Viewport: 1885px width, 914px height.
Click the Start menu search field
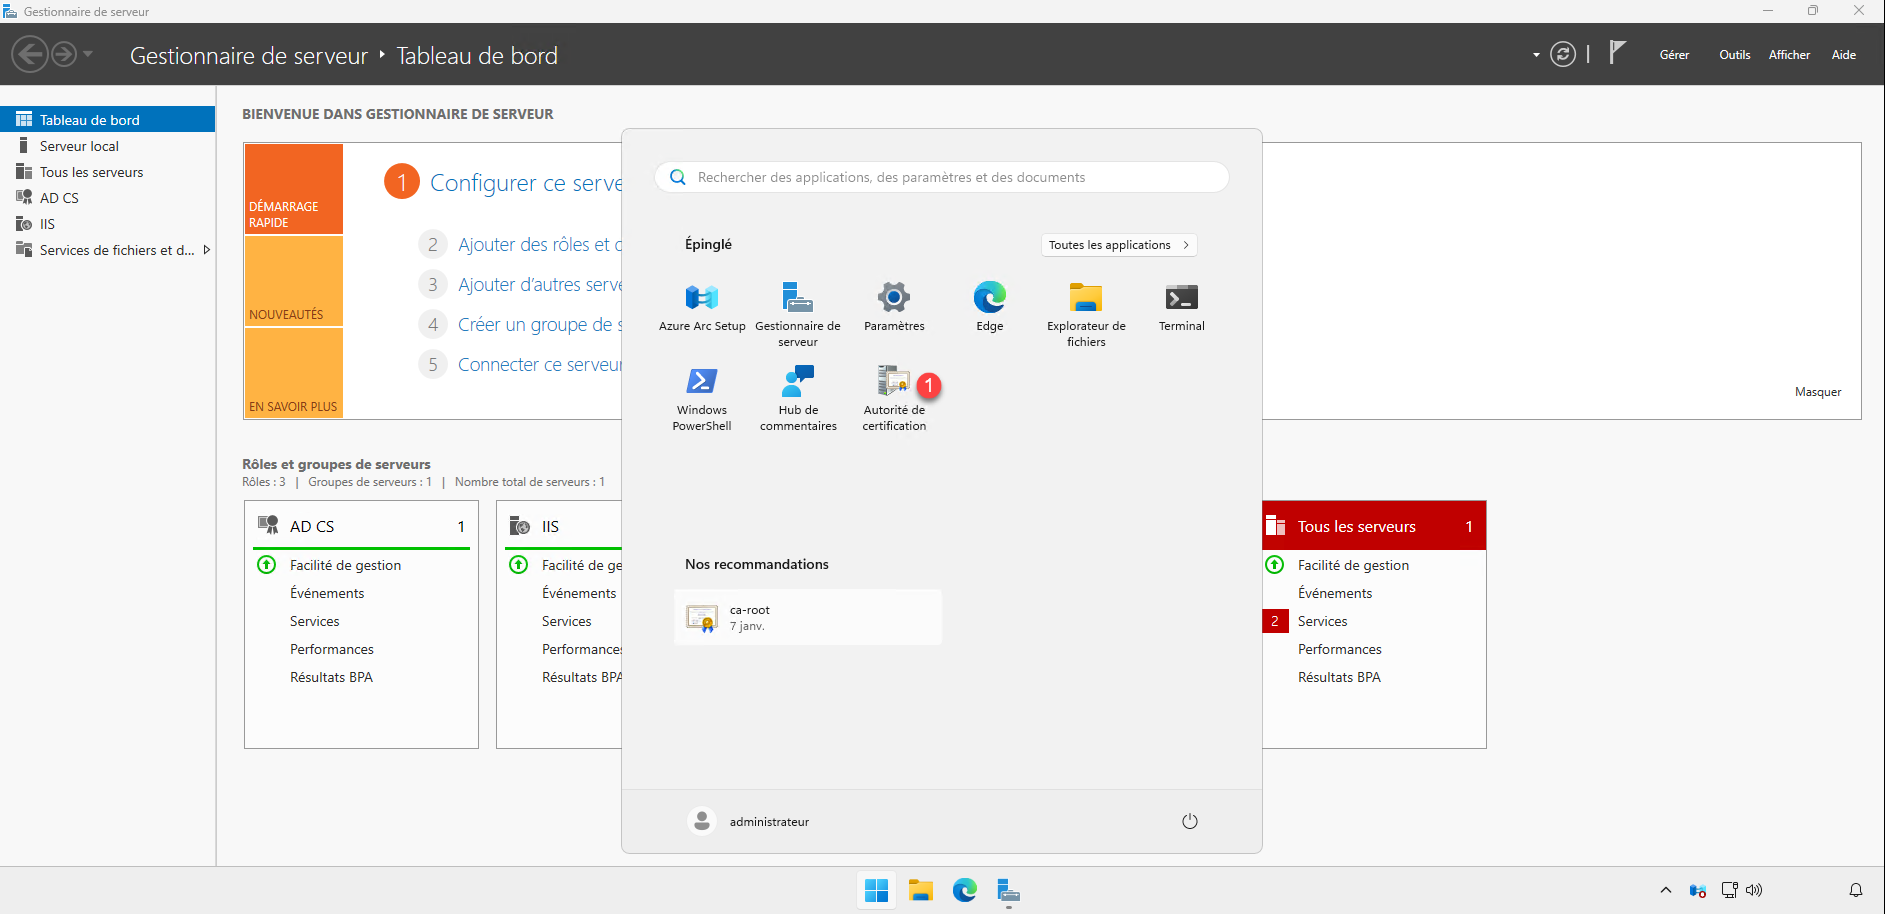[940, 177]
